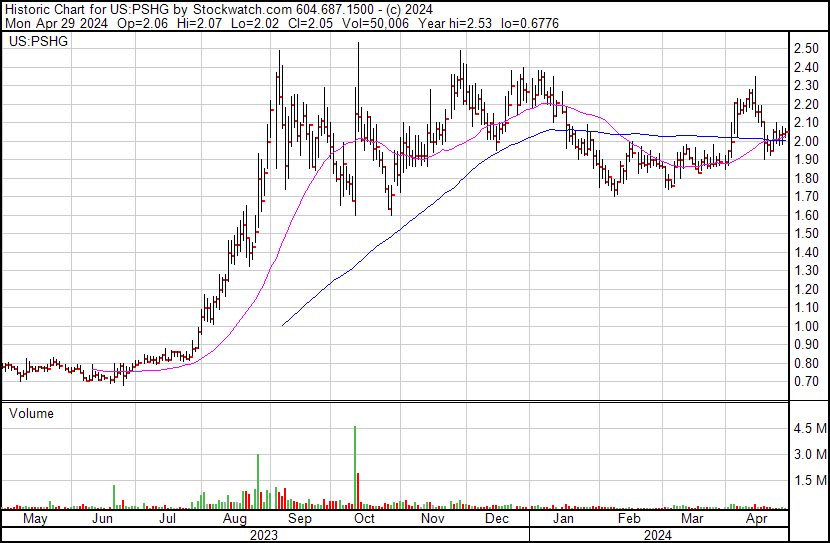The image size is (830, 543).
Task: Click the 2.50 price axis label
Action: click(806, 49)
